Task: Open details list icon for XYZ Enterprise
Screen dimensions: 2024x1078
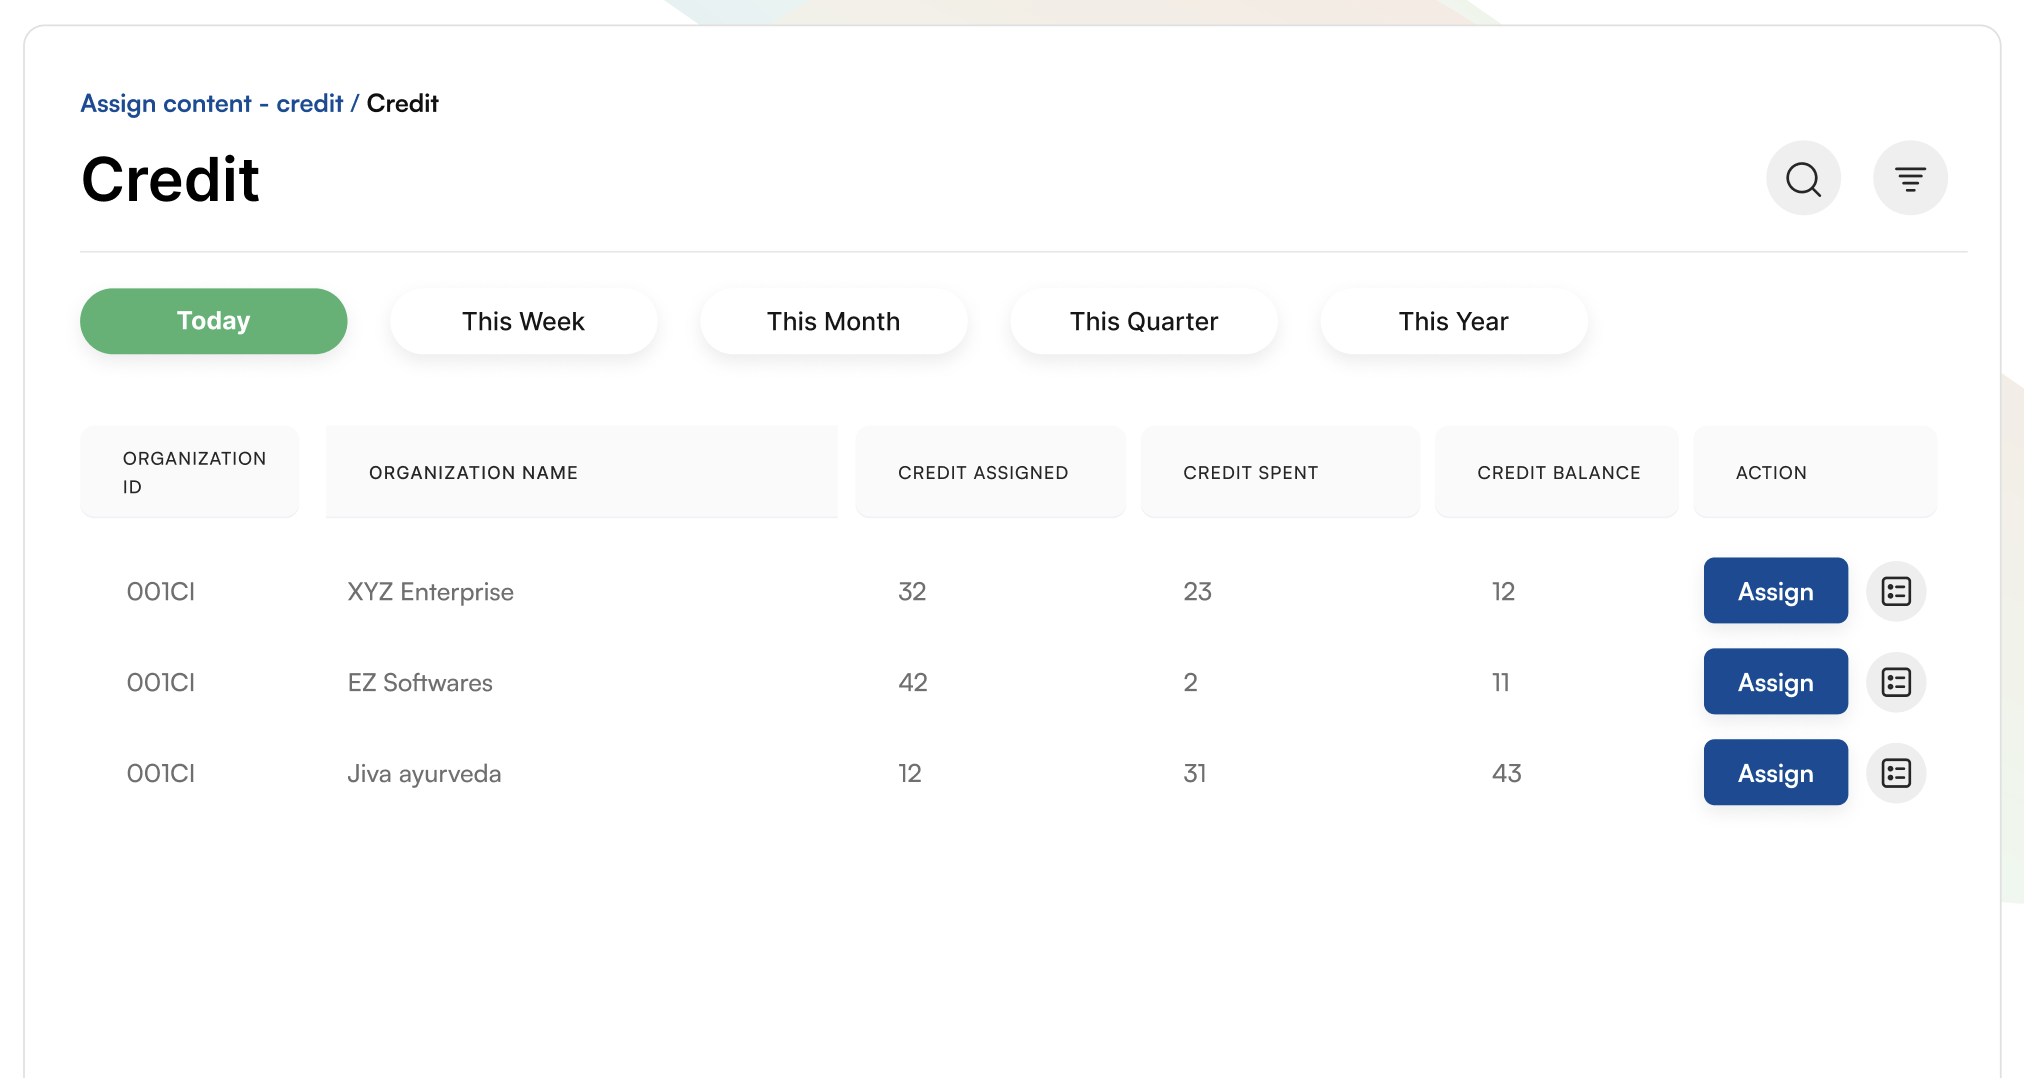Action: (x=1895, y=591)
